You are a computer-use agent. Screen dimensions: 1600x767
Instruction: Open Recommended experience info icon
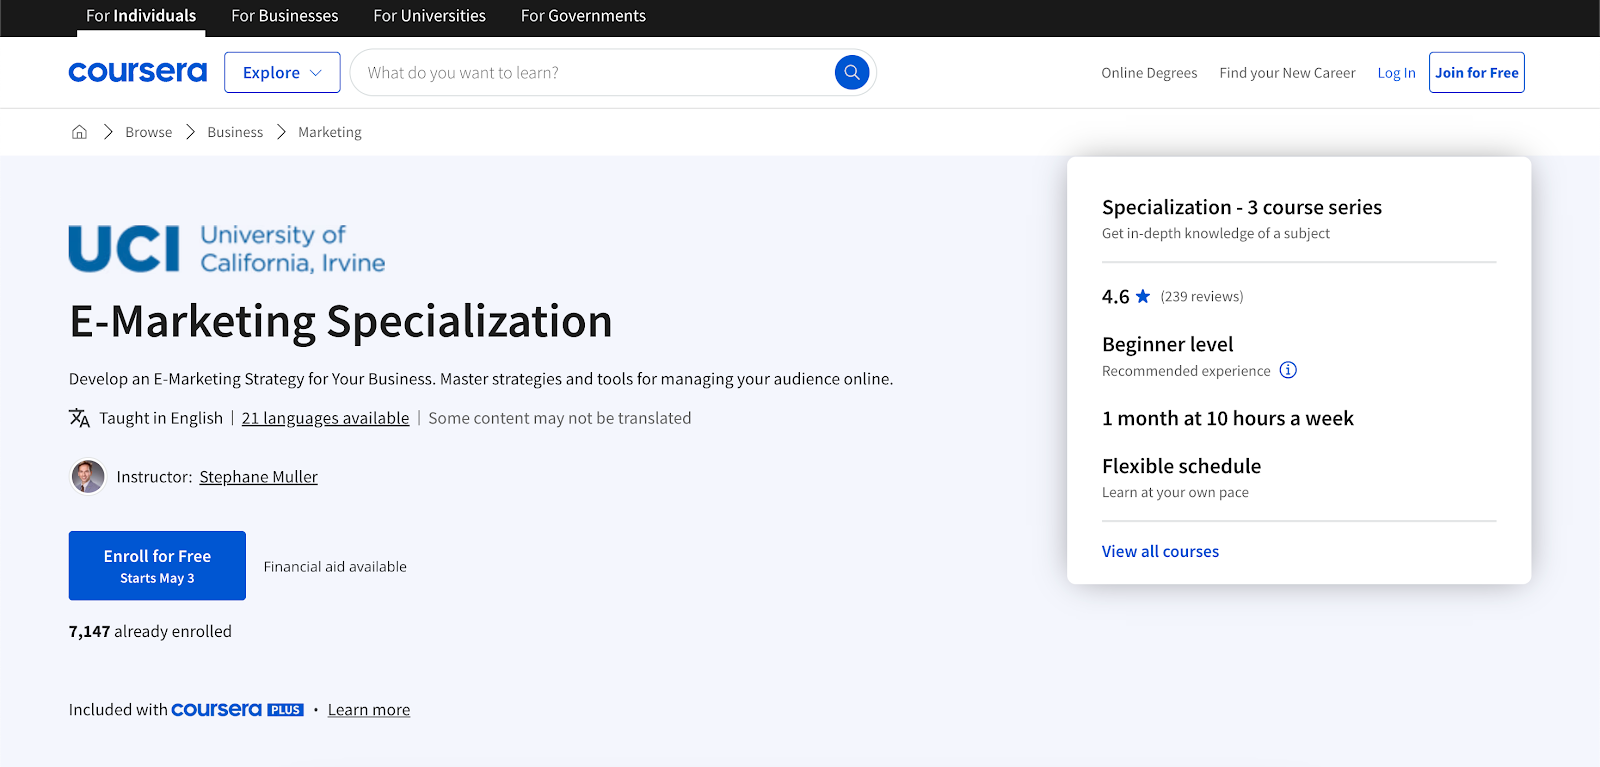pos(1288,370)
